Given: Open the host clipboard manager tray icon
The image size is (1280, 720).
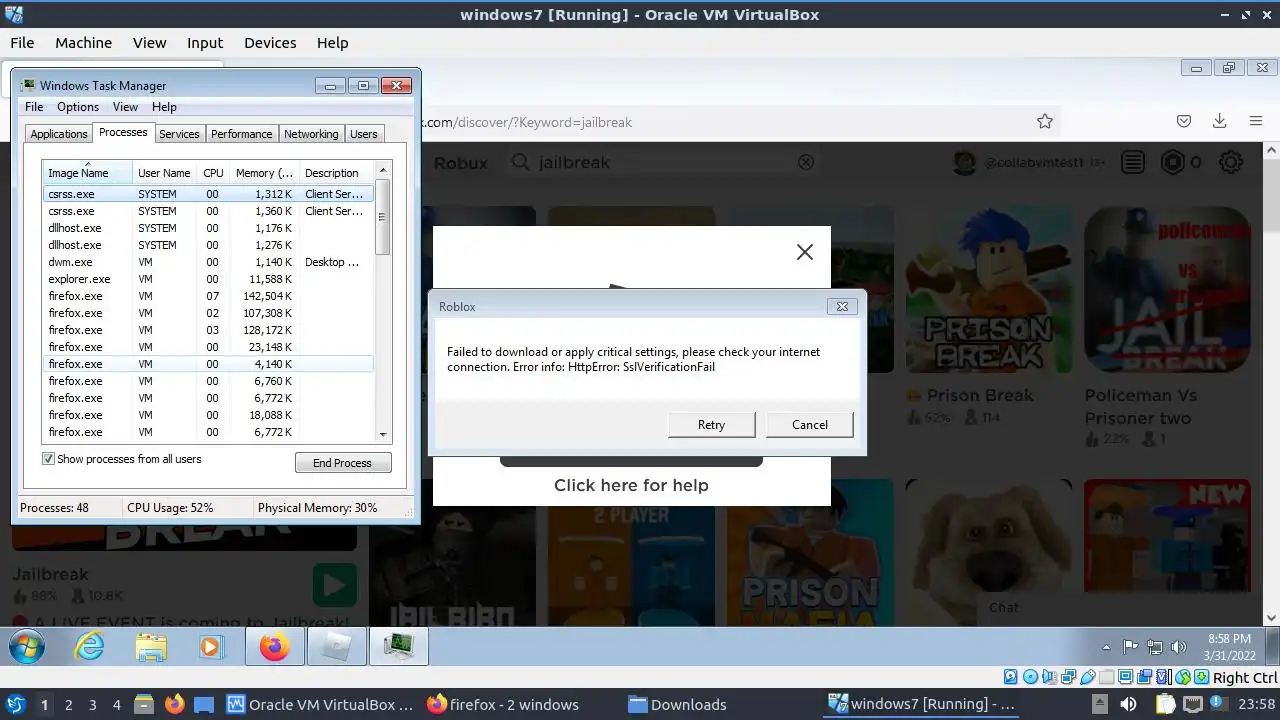Looking at the screenshot, I should coord(1165,704).
